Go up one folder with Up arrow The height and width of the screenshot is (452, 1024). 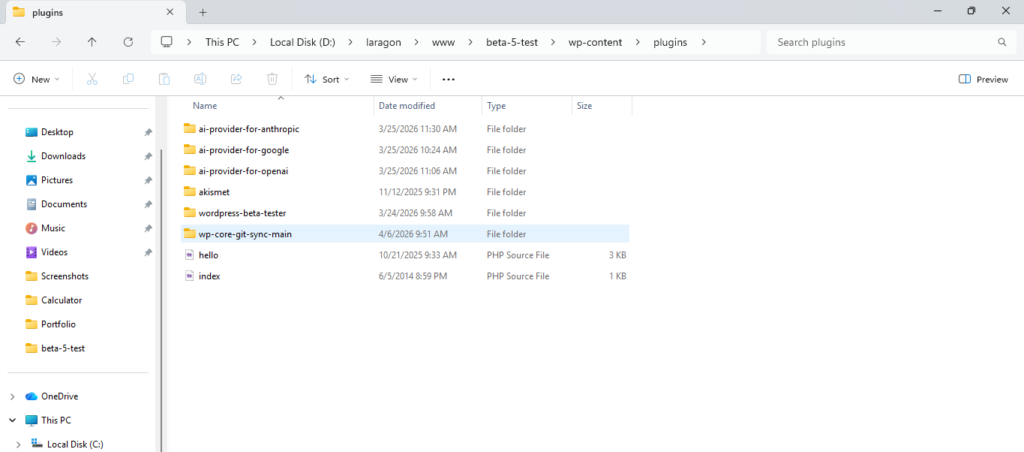tap(92, 42)
